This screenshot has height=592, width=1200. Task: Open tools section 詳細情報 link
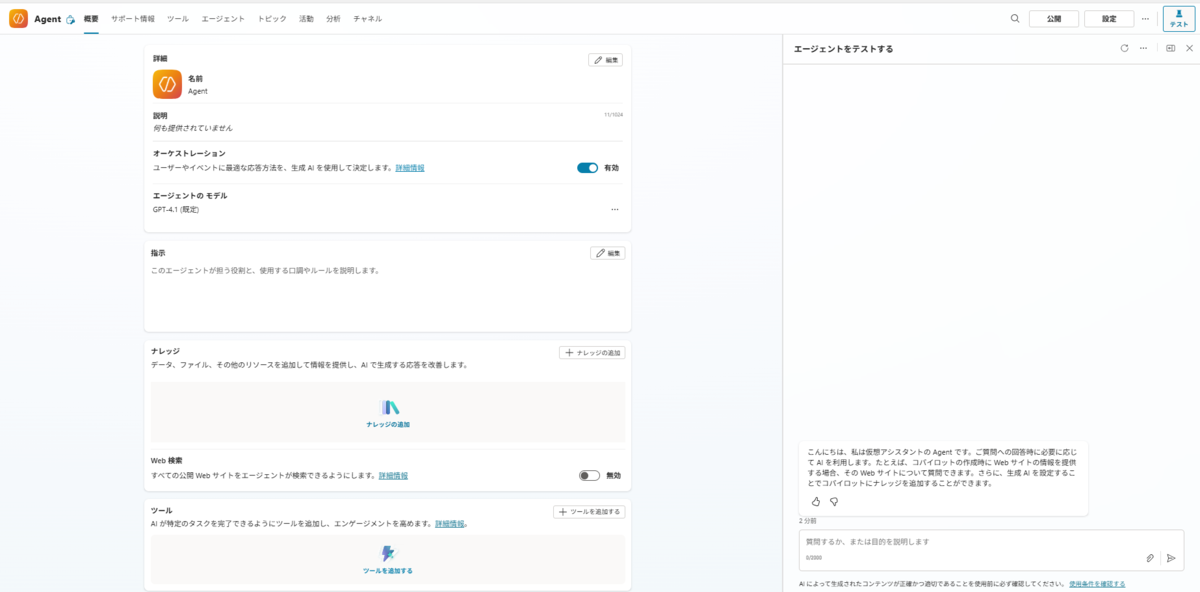[450, 524]
